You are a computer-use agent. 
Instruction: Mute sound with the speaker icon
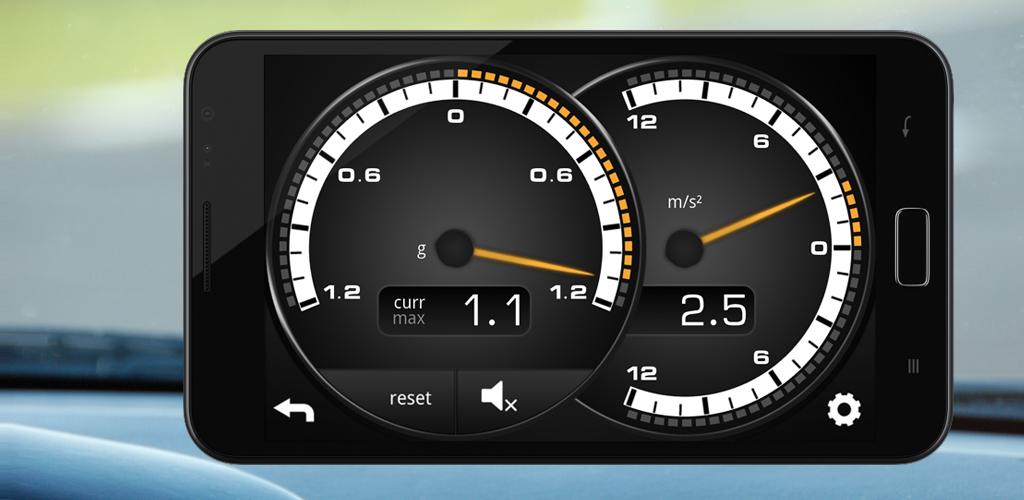[x=499, y=397]
